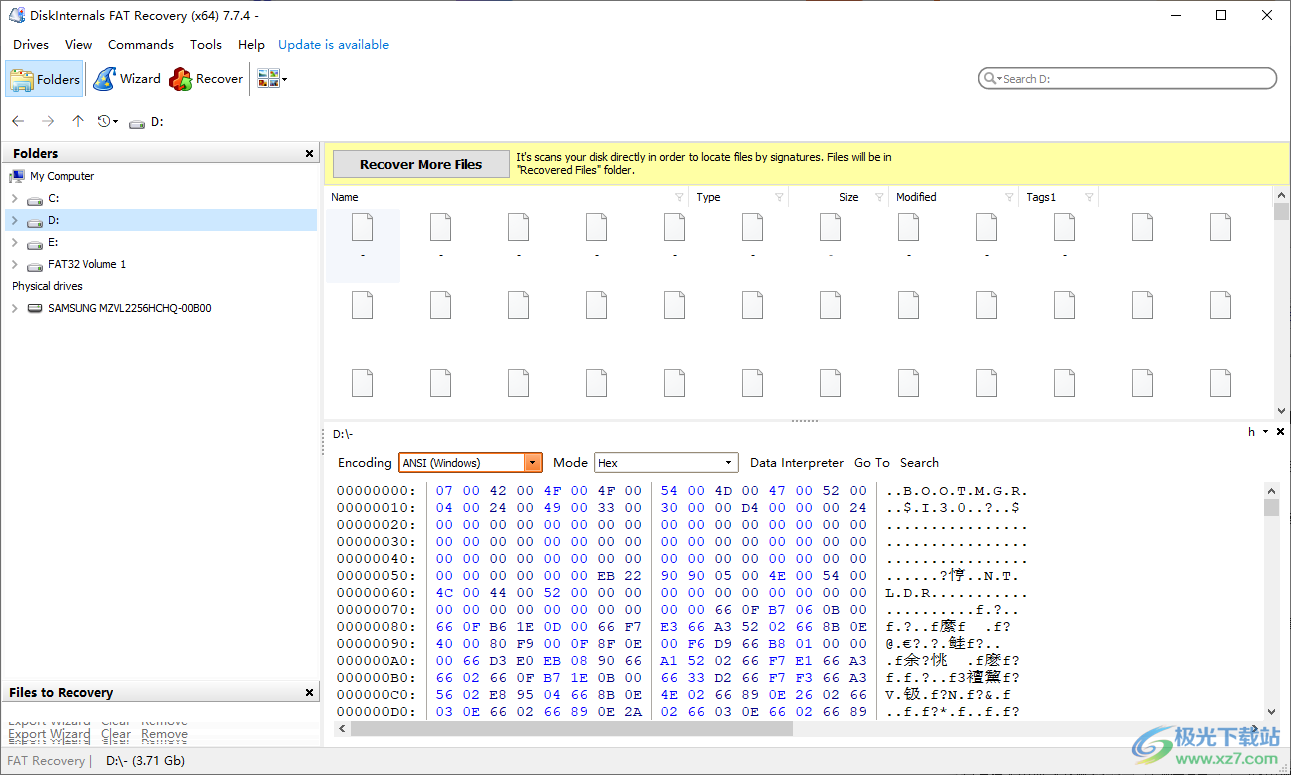
Task: Click the search magnifier in the search box
Action: point(990,78)
